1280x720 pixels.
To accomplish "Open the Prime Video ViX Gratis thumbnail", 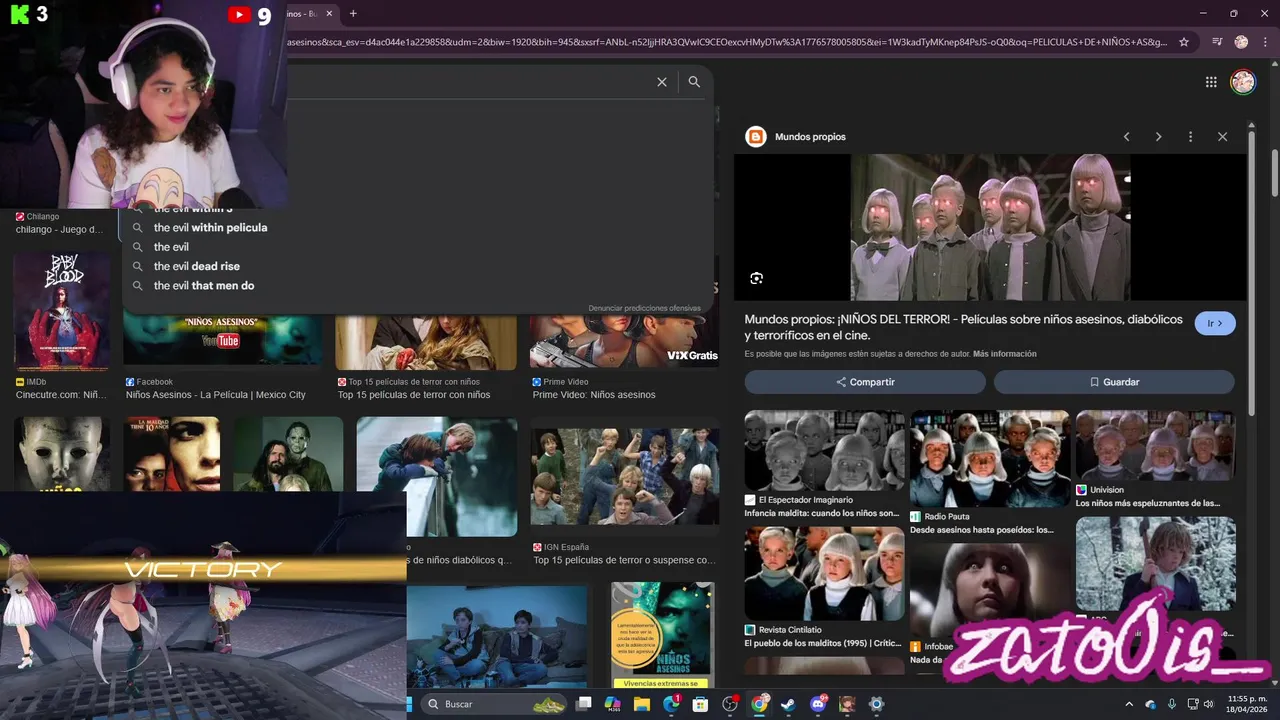I will pyautogui.click(x=624, y=342).
